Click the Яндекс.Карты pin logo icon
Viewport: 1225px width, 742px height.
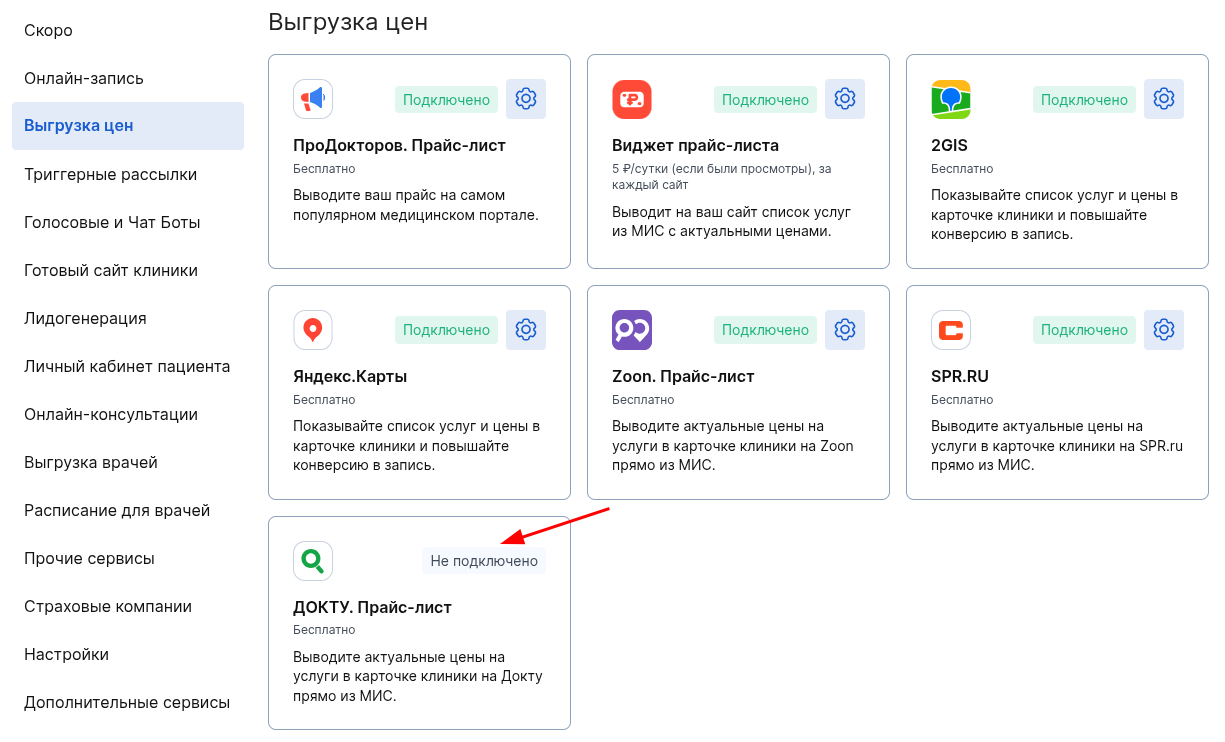click(x=313, y=330)
